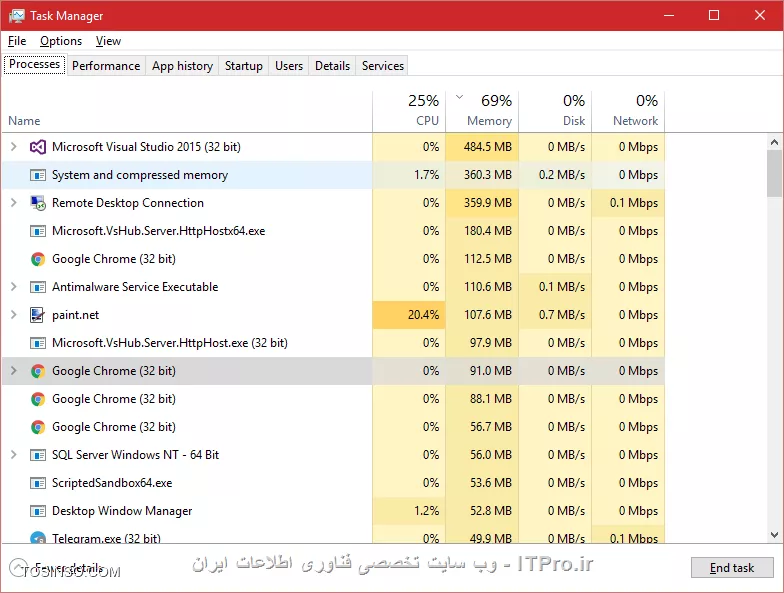The width and height of the screenshot is (784, 593).
Task: Click the Task Manager title bar icon
Action: tap(16, 16)
